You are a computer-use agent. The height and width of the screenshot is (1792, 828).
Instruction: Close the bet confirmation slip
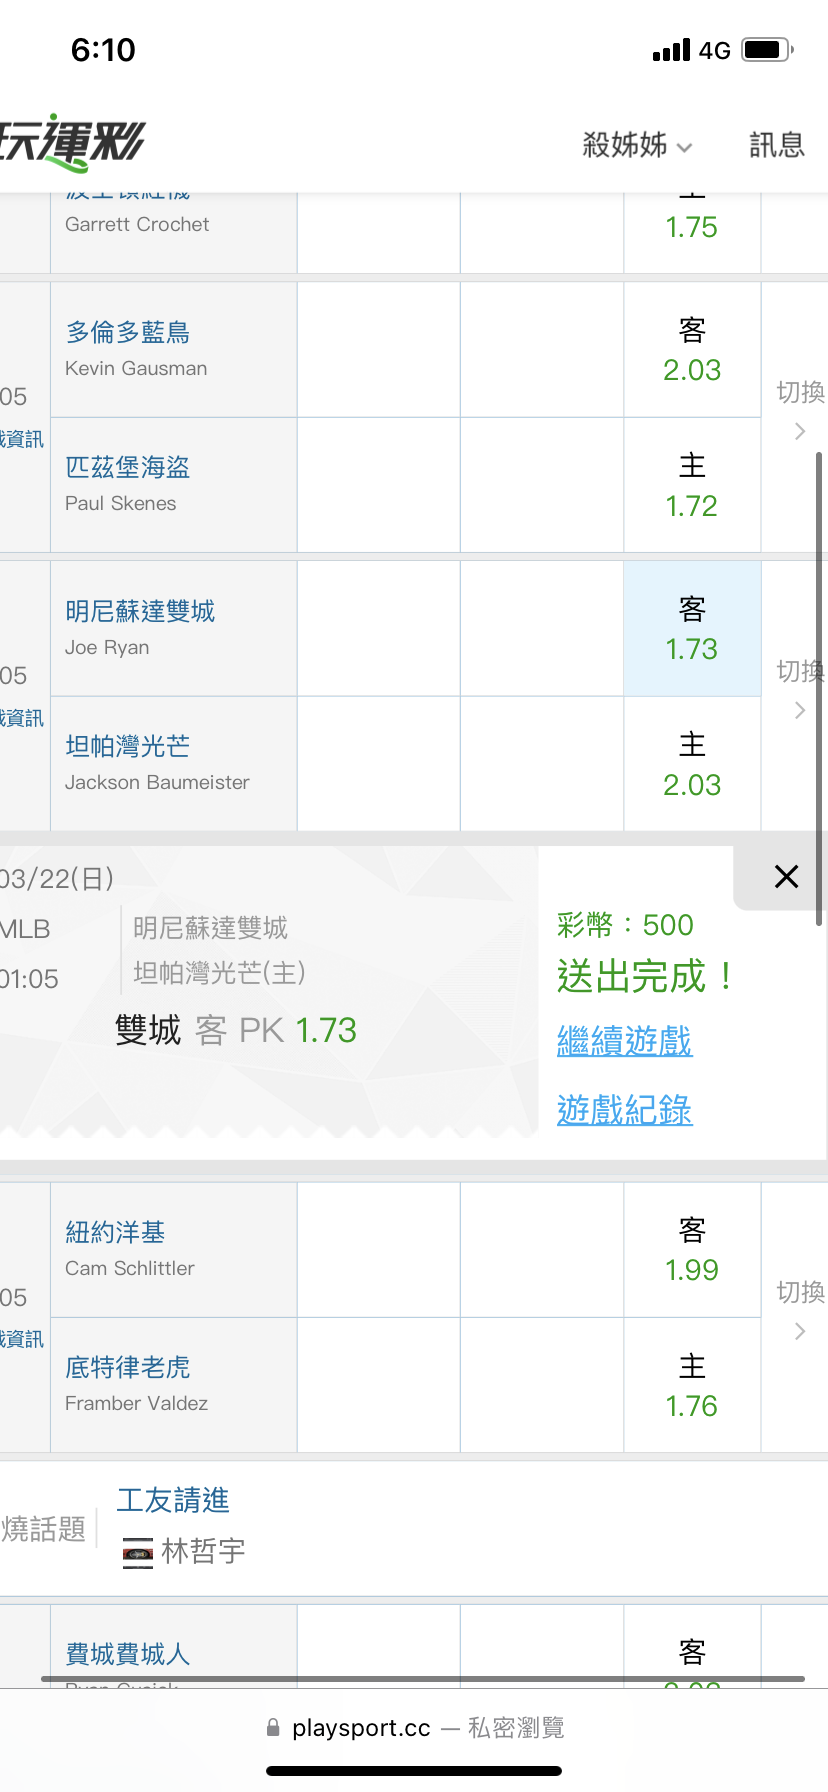786,877
